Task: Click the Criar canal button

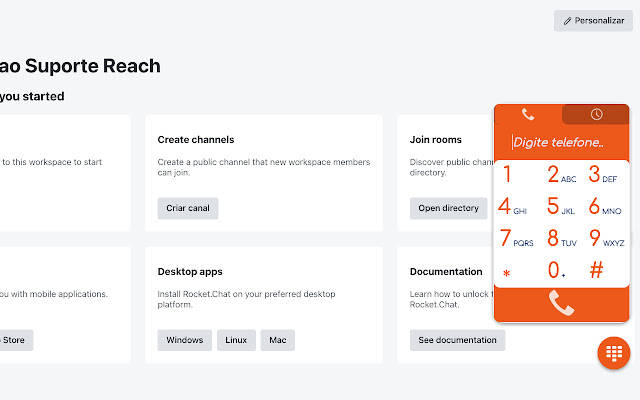Action: (188, 208)
